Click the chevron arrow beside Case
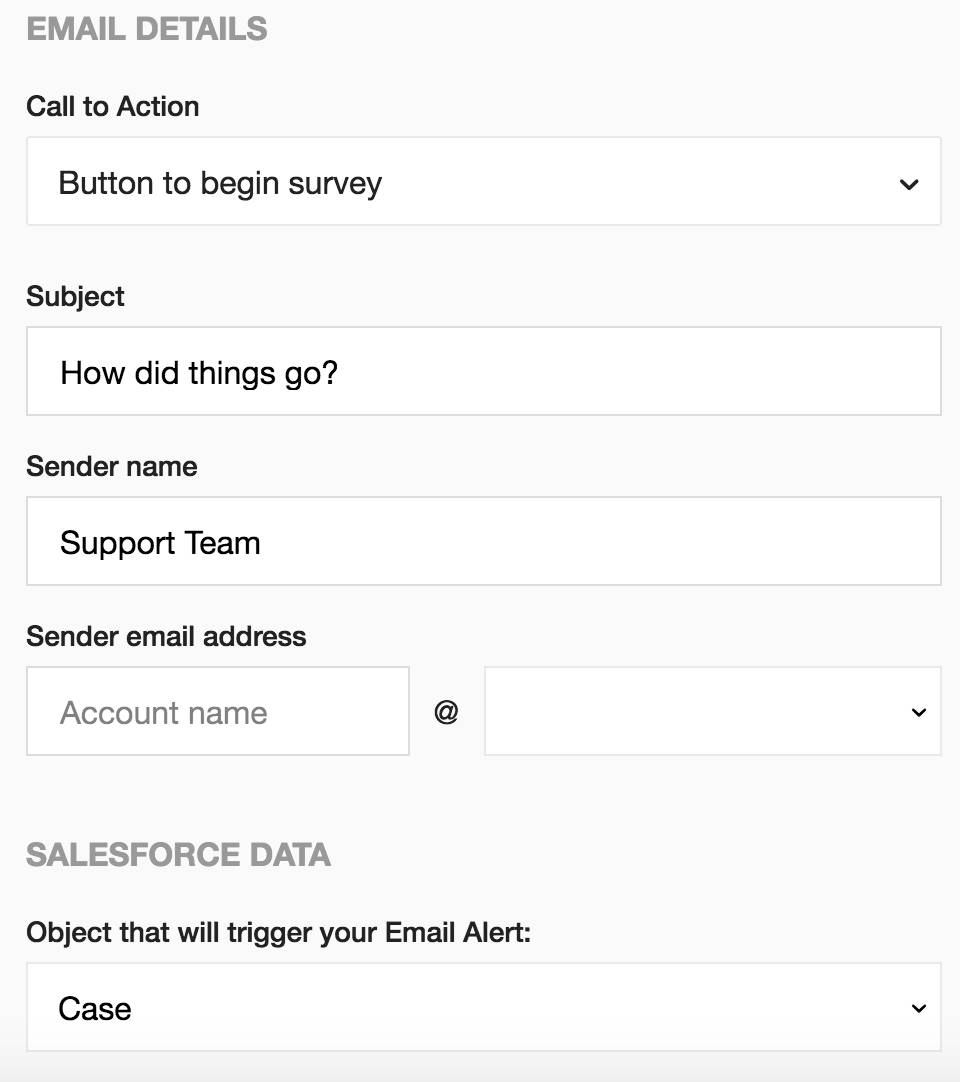 918,1008
